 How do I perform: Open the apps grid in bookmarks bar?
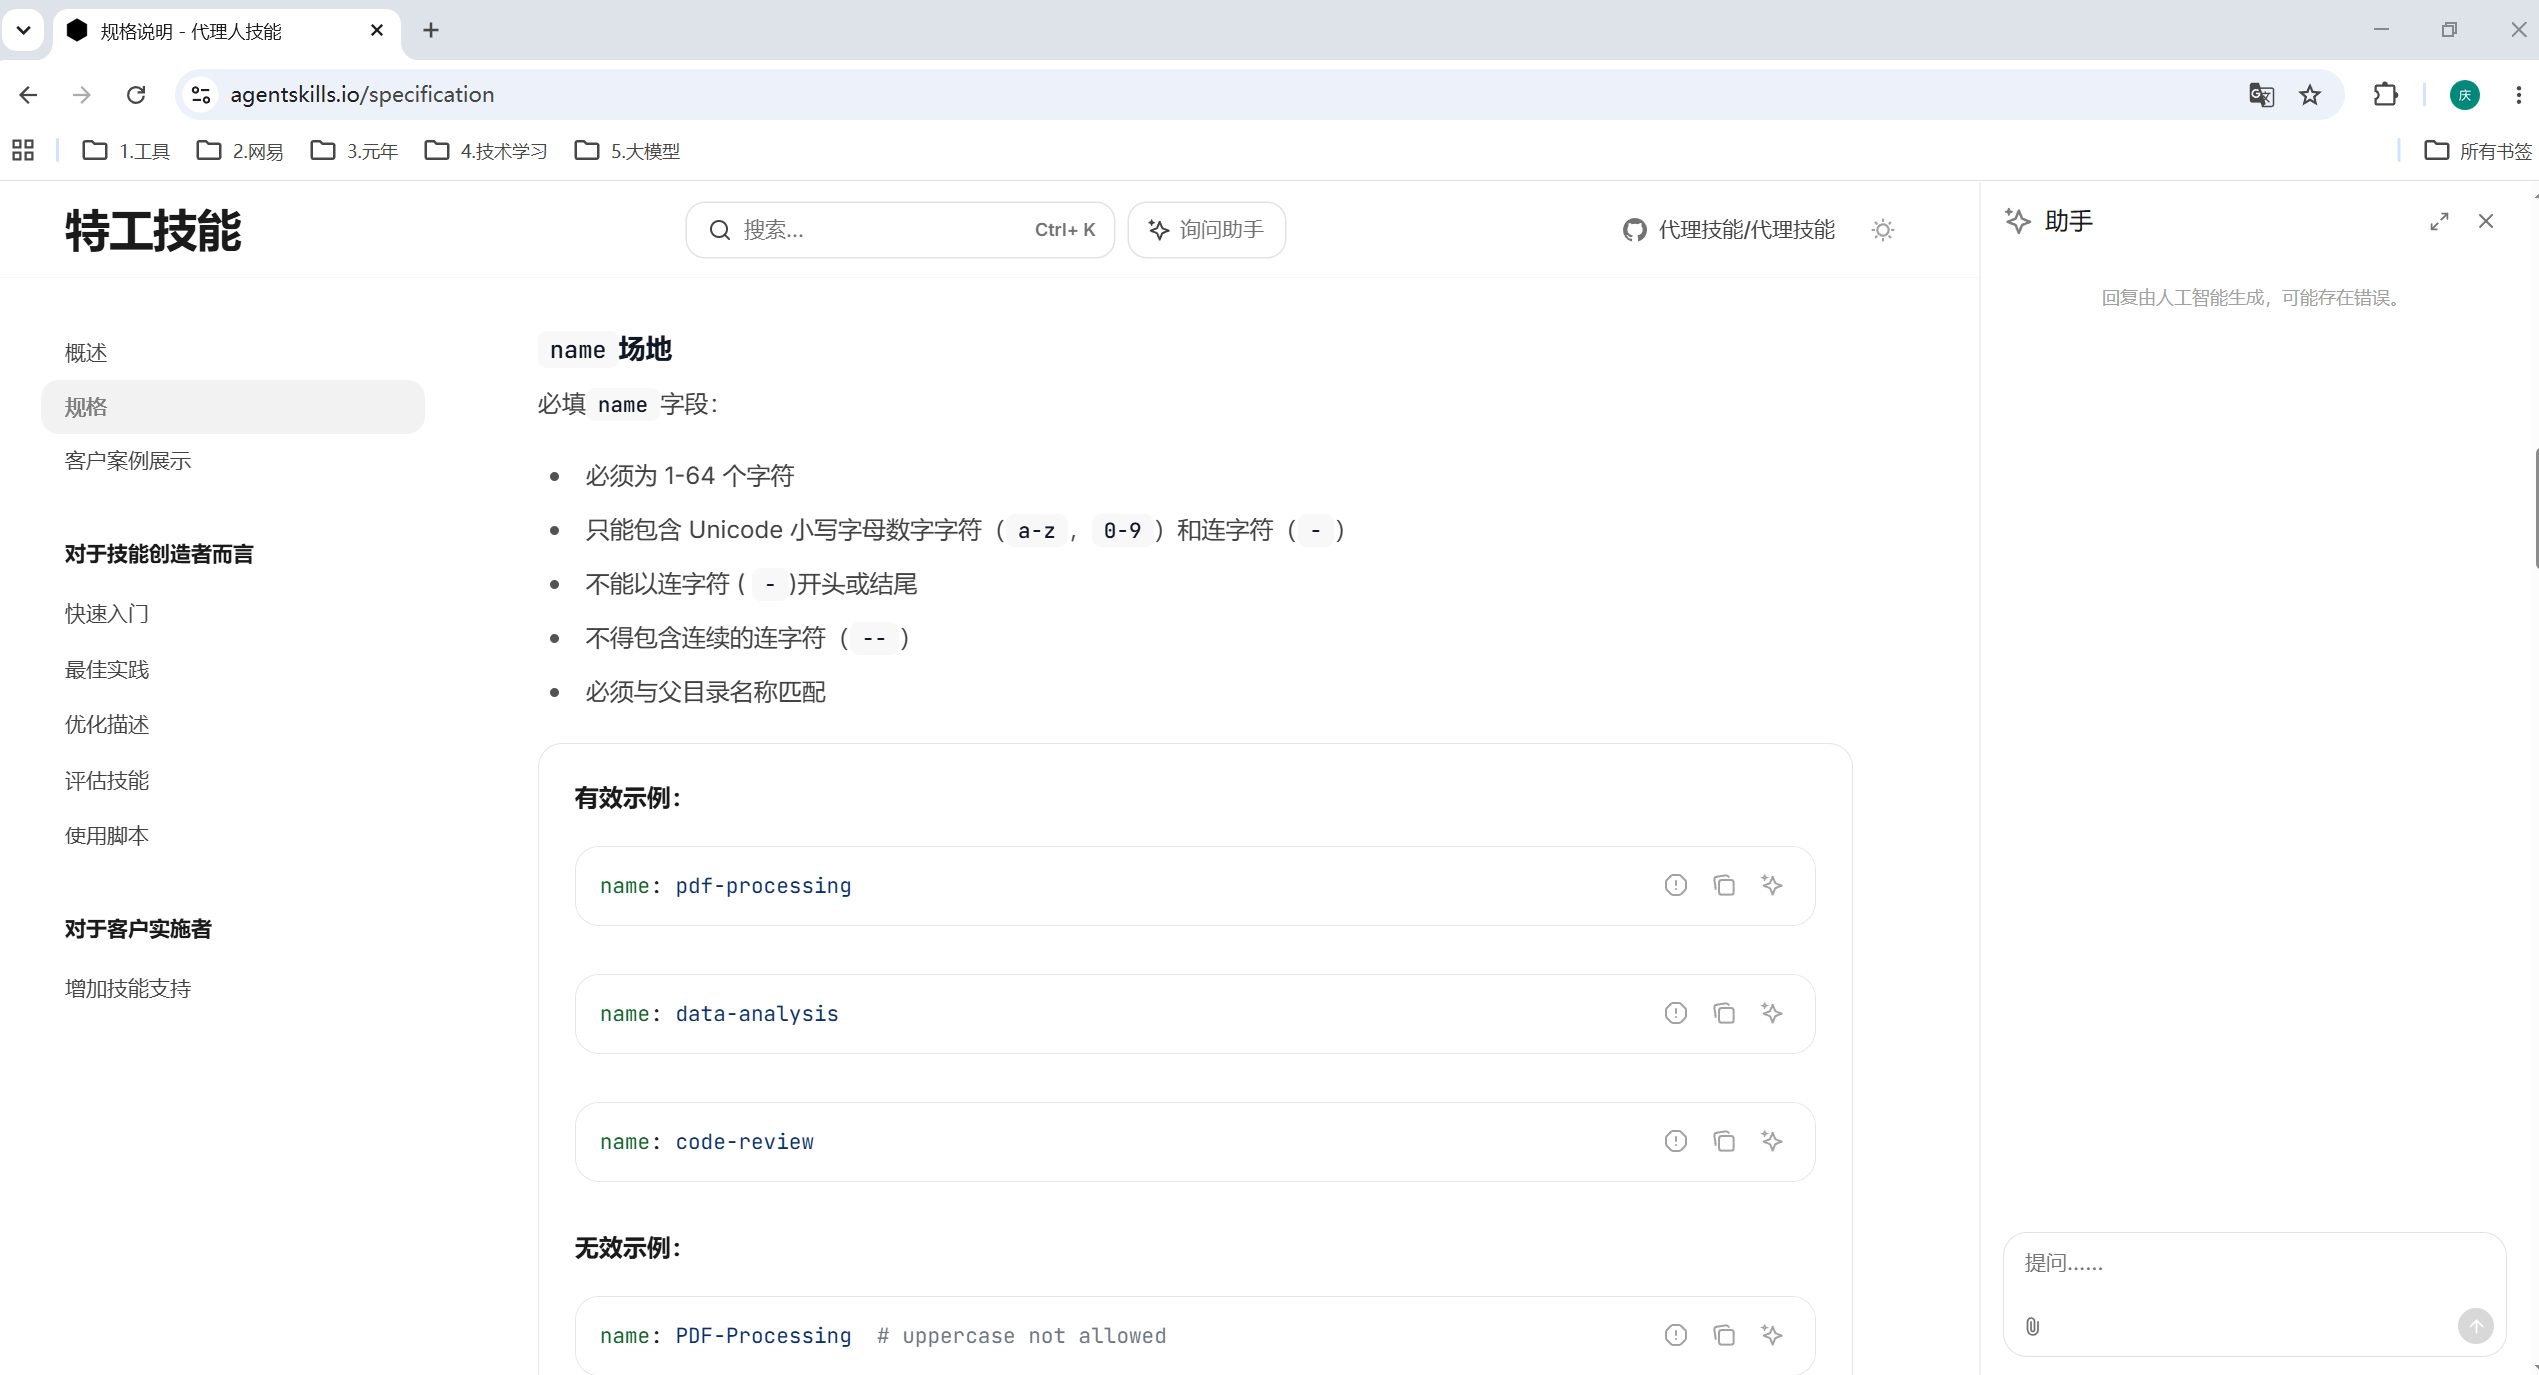click(23, 151)
